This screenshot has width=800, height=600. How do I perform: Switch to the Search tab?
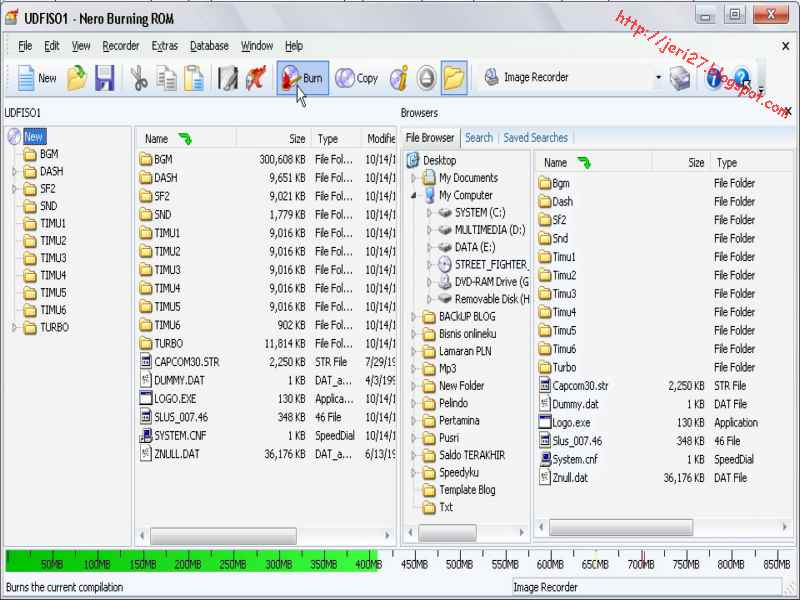click(x=480, y=137)
